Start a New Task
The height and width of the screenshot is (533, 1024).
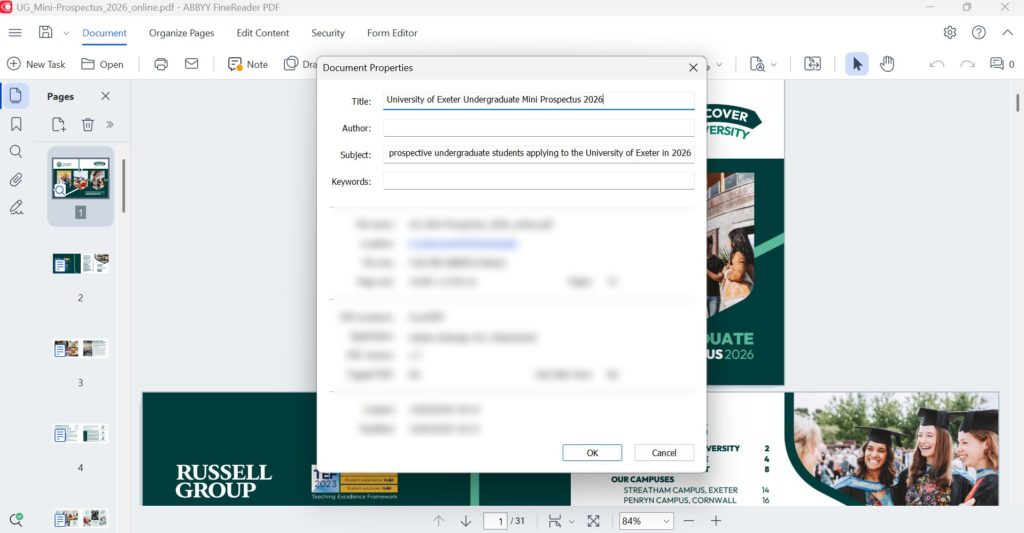click(36, 64)
